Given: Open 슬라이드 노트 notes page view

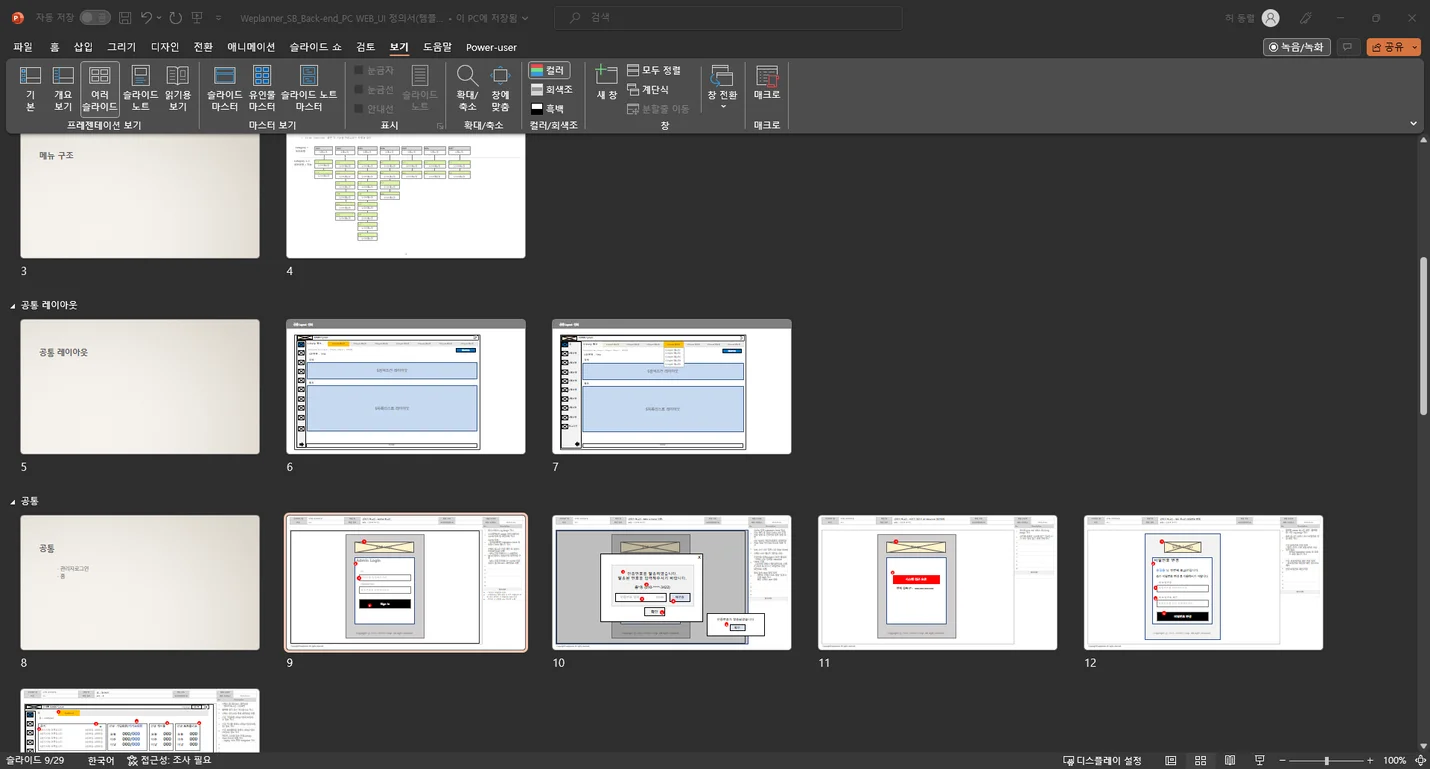Looking at the screenshot, I should click(x=141, y=89).
